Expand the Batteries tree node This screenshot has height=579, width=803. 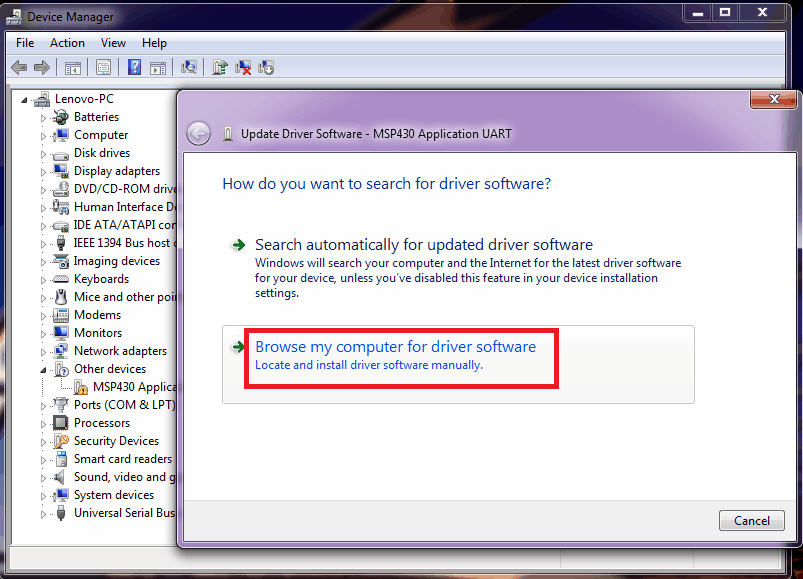44,117
